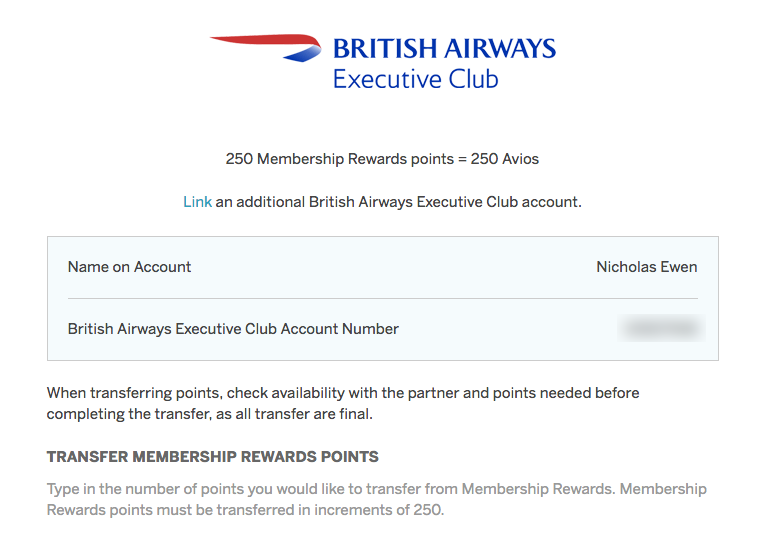772x549 pixels.
Task: Click the 'When transferring points' warning line
Action: (x=140, y=393)
